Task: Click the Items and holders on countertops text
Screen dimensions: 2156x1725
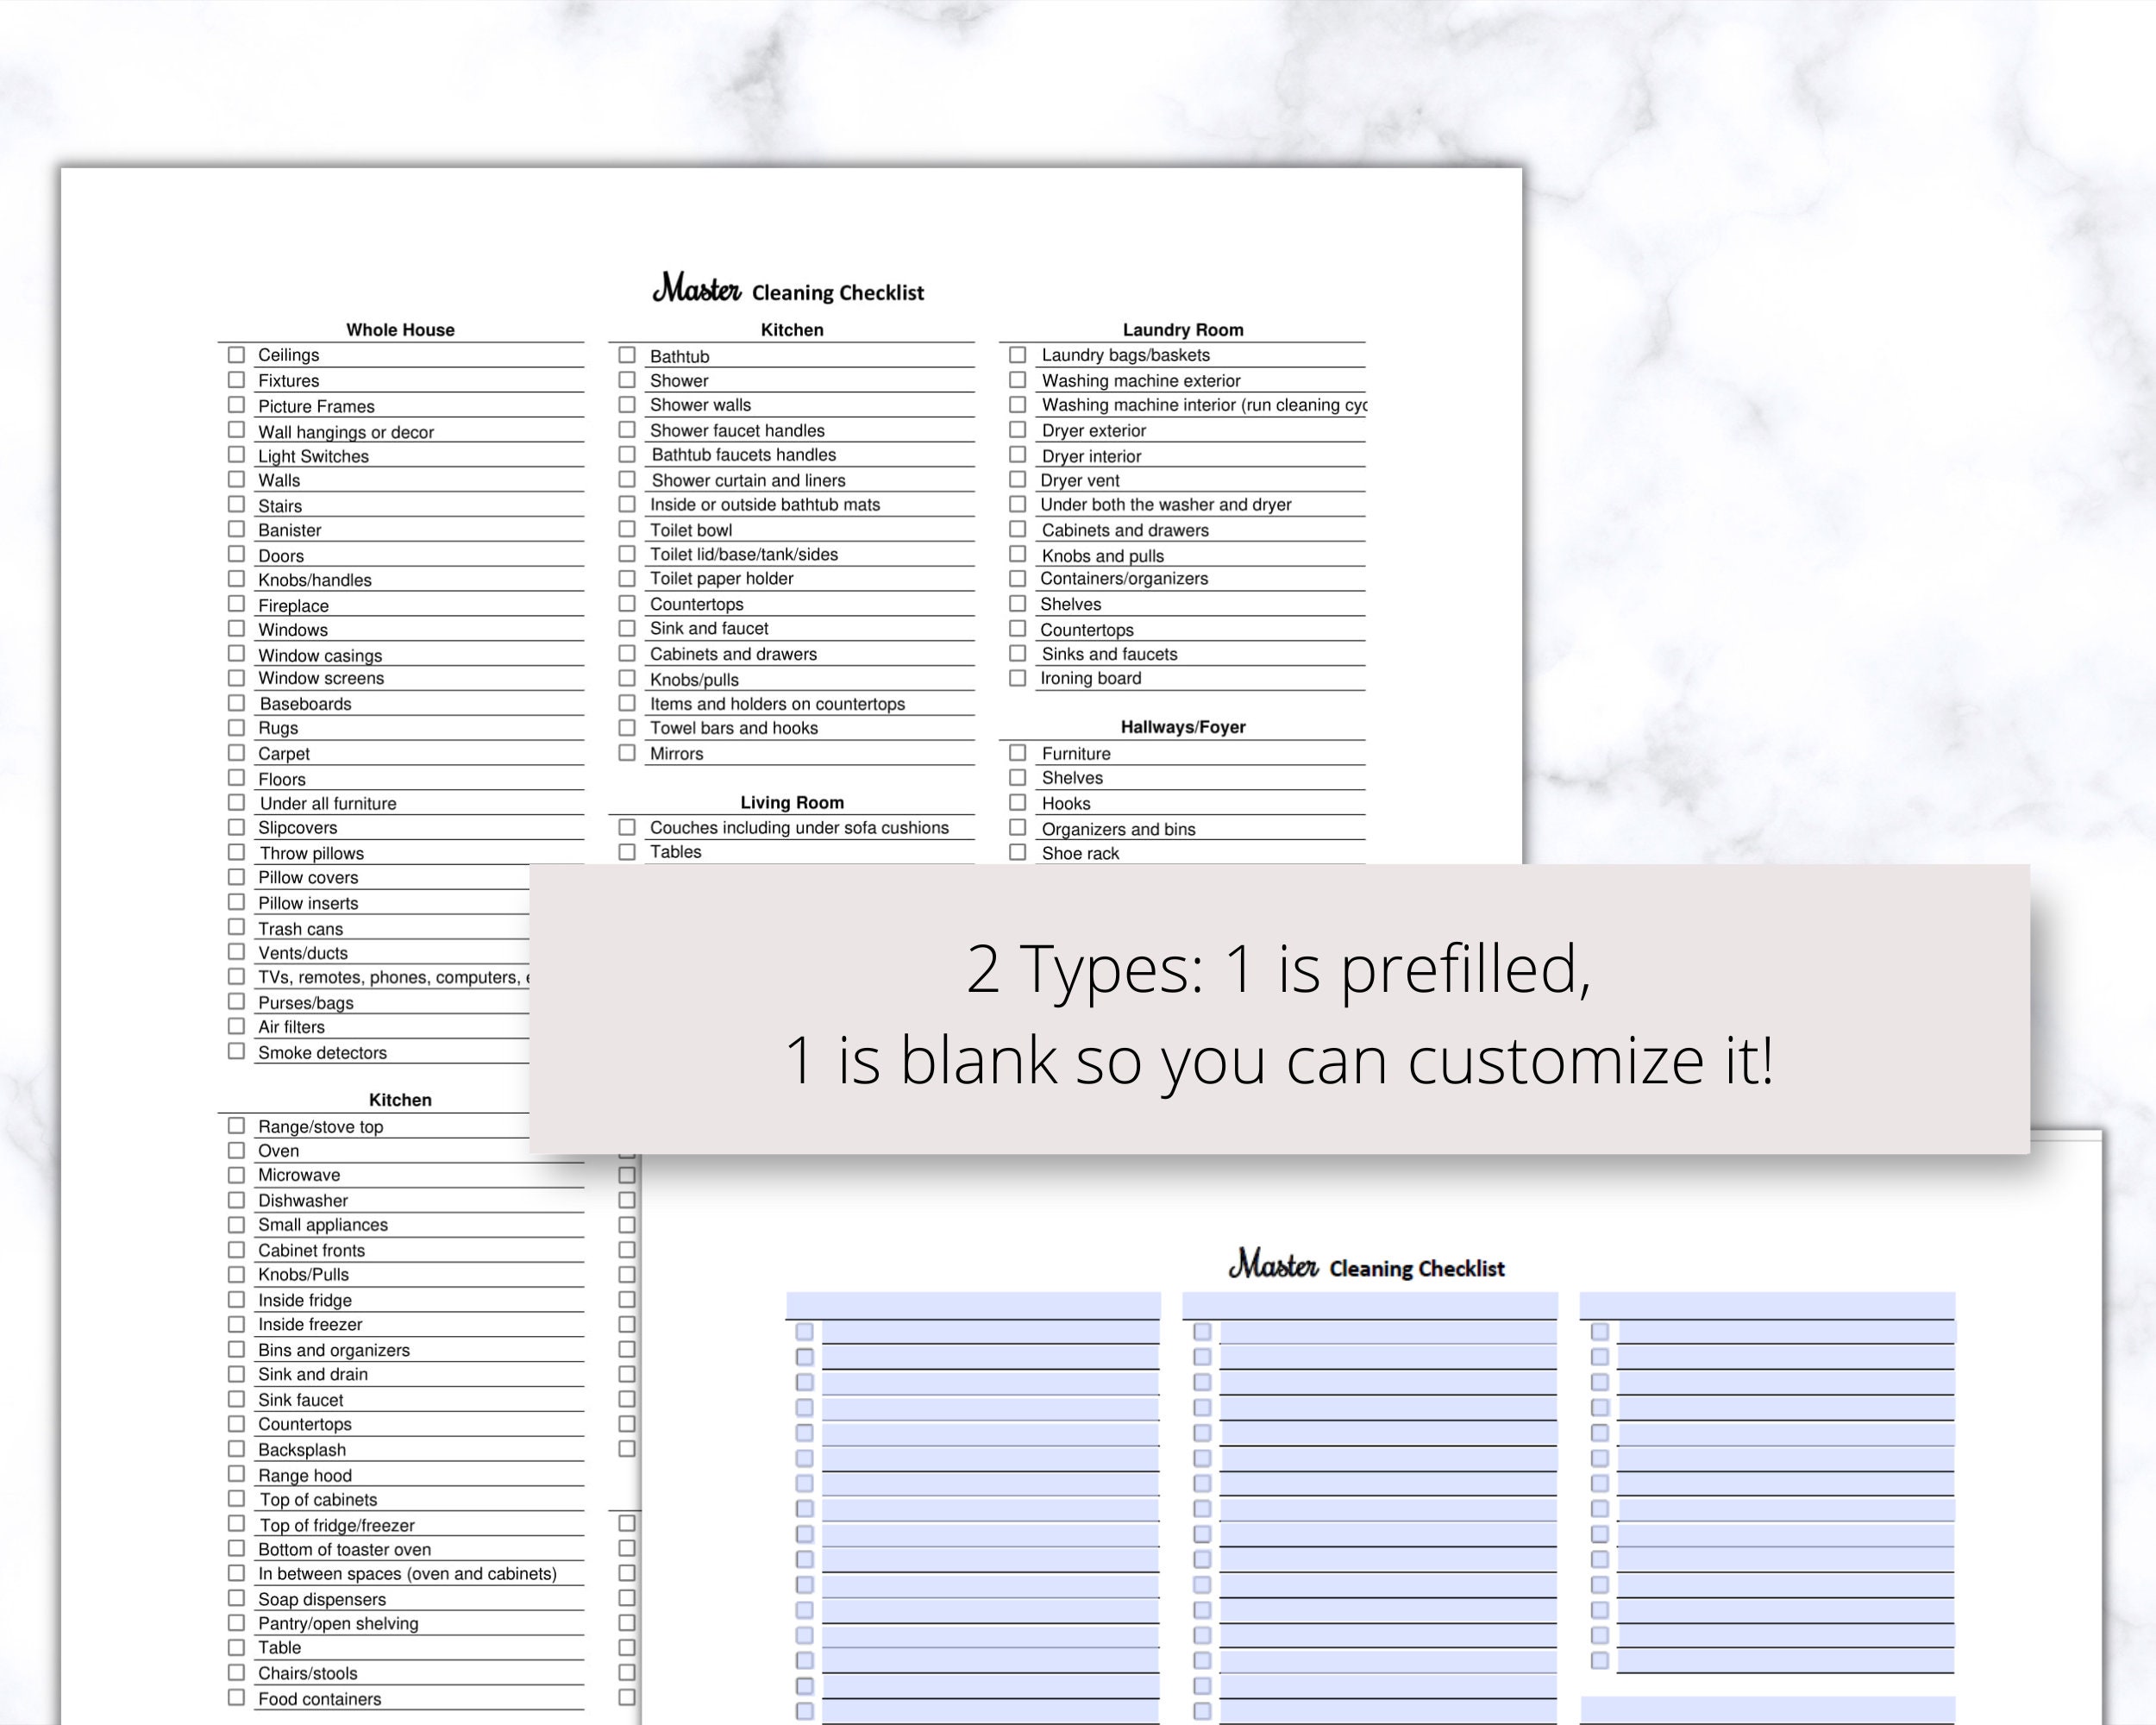Action: [777, 704]
